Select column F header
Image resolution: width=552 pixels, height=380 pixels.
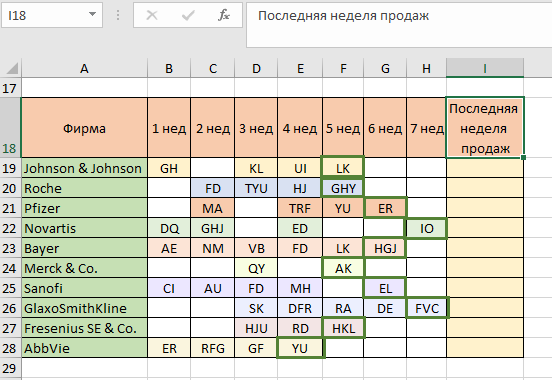pyautogui.click(x=343, y=68)
